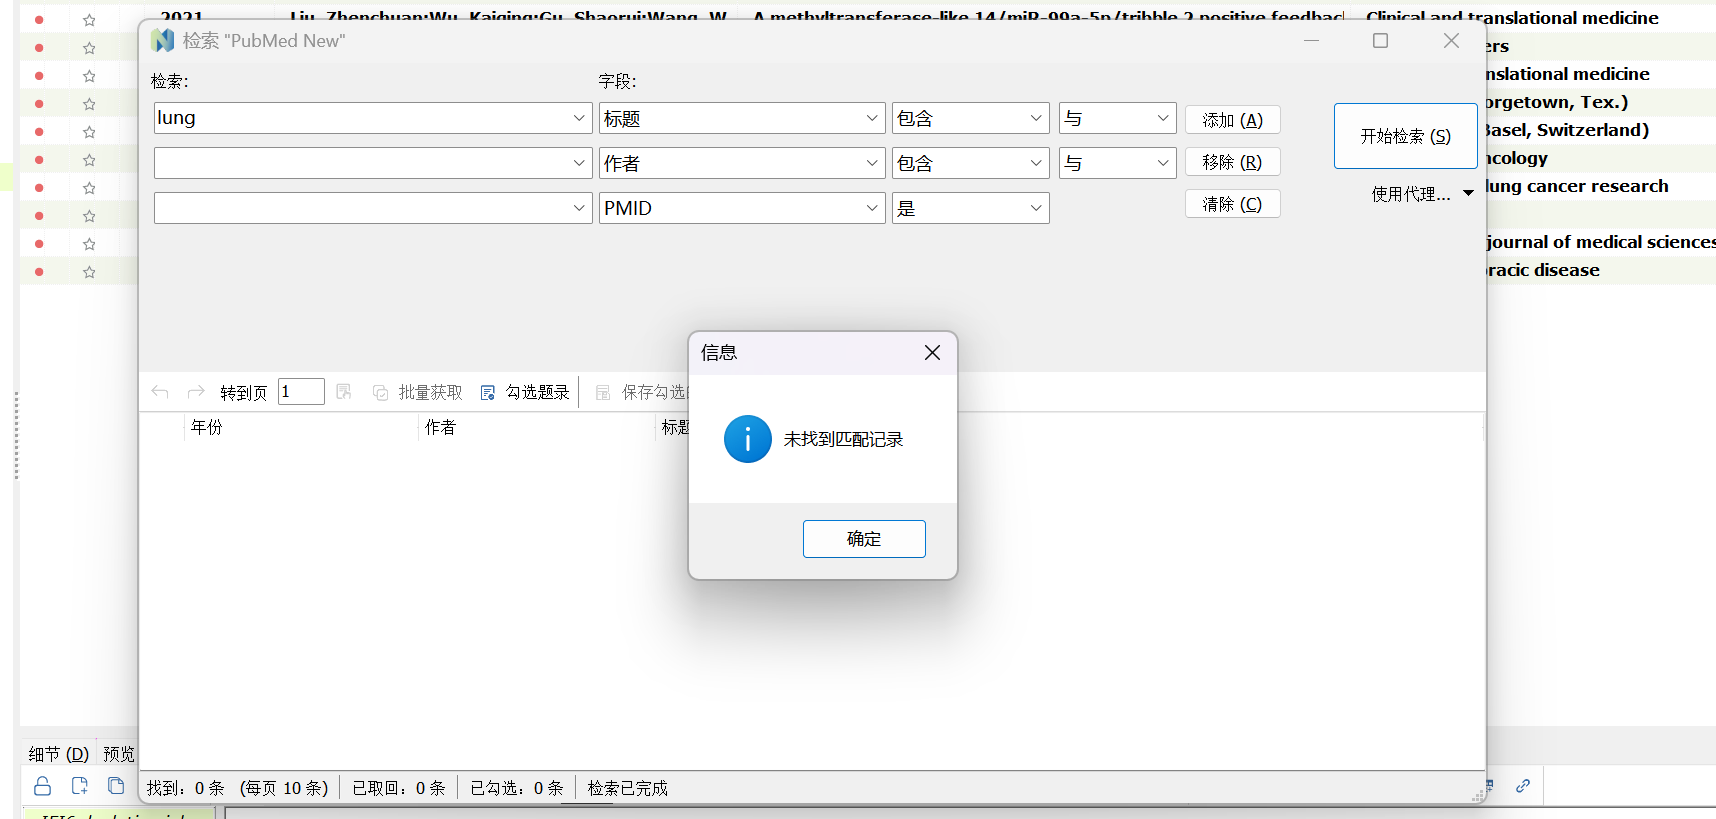Click the link icon at bottom right
This screenshot has height=819, width=1716.
tap(1523, 786)
